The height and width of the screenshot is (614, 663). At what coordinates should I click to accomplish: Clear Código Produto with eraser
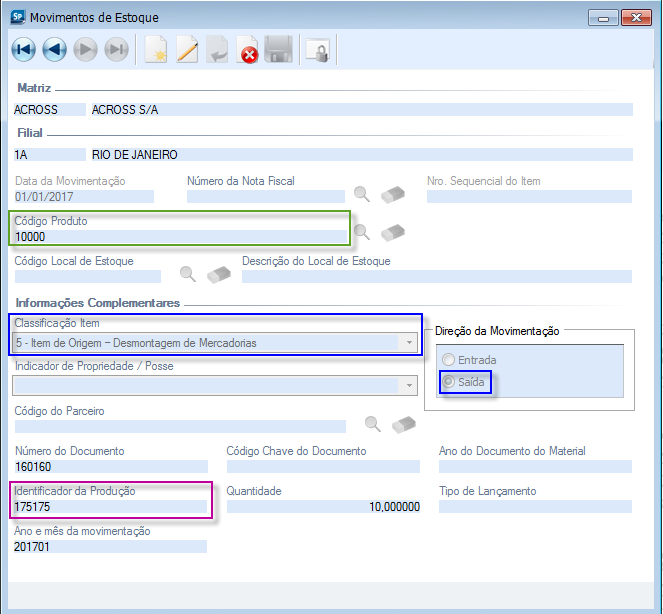pos(393,233)
